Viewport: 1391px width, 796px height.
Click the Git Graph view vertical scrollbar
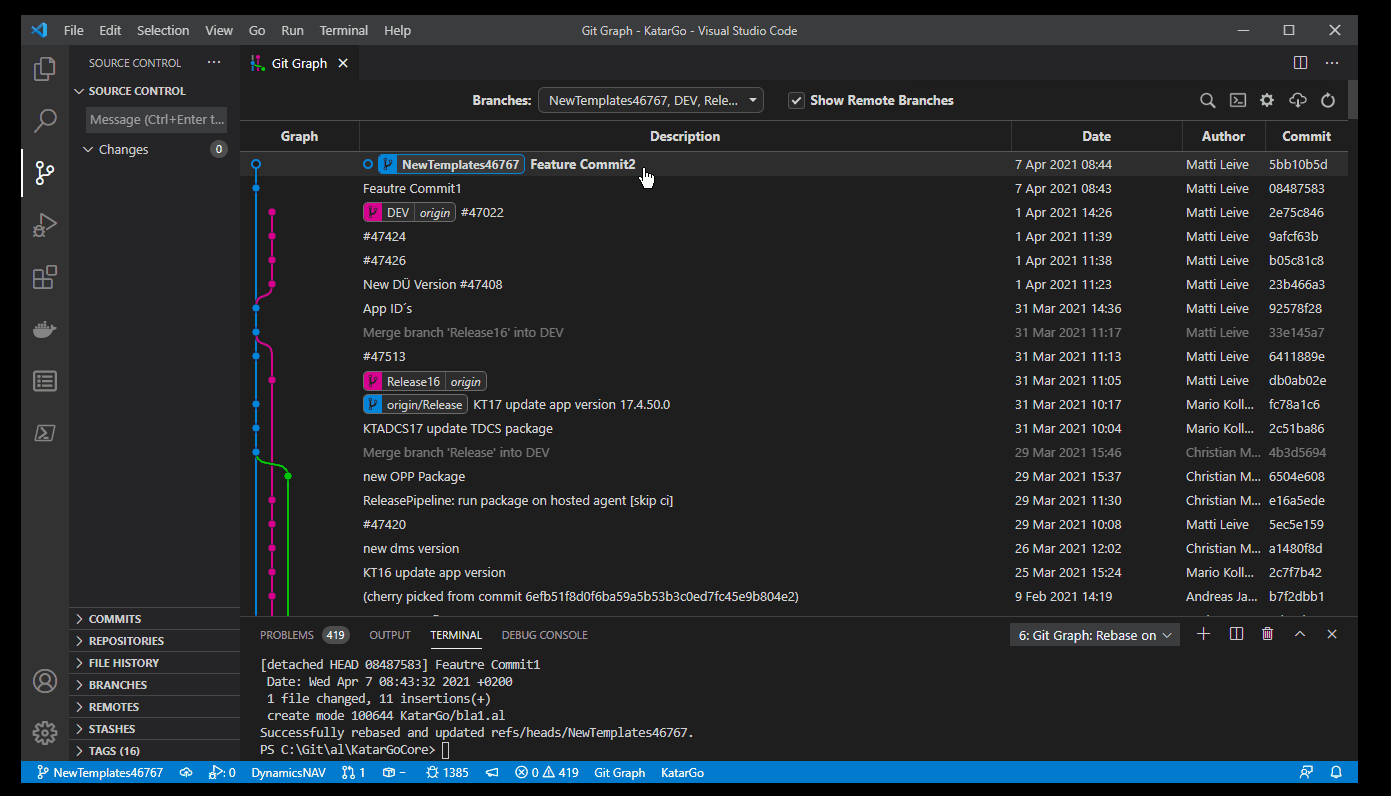(x=1353, y=100)
